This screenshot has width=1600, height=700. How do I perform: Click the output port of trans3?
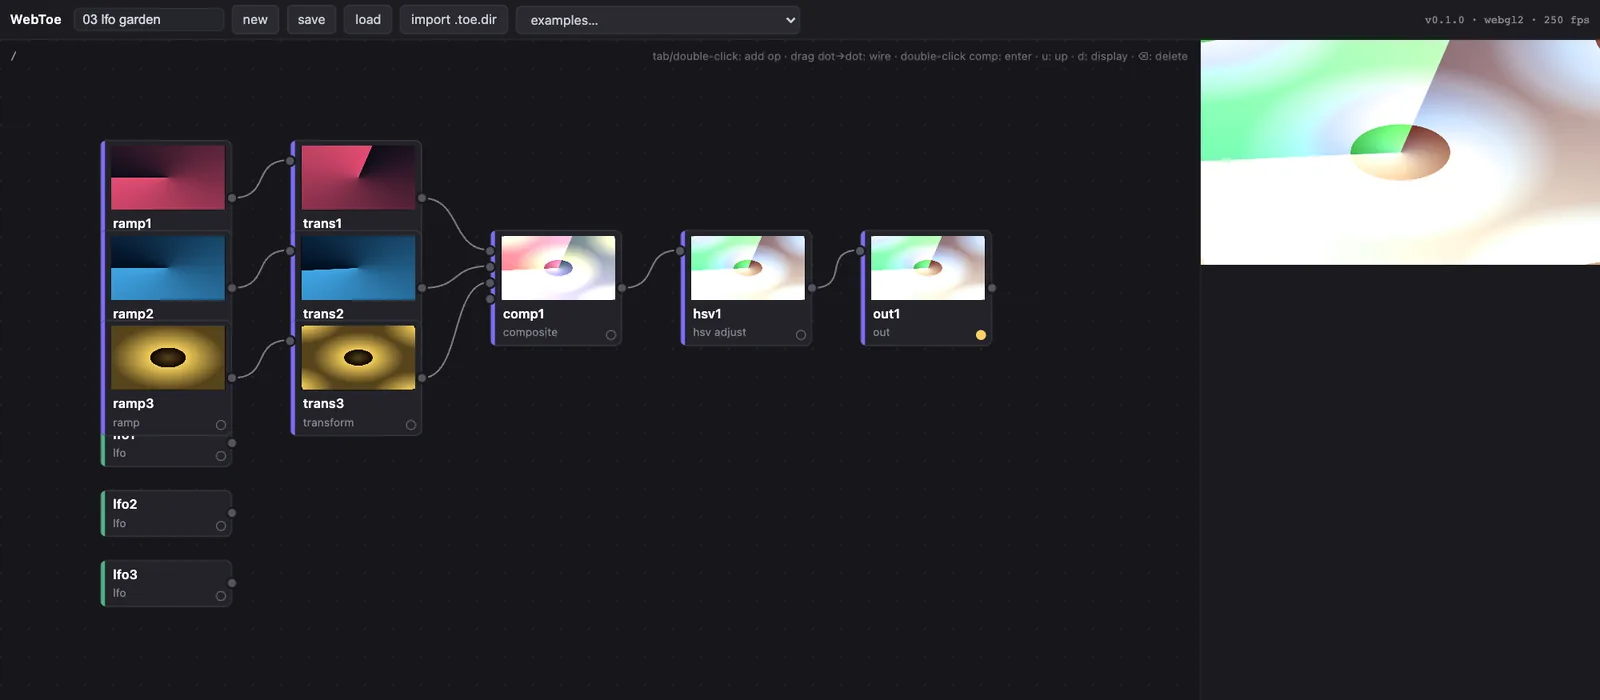coord(422,378)
